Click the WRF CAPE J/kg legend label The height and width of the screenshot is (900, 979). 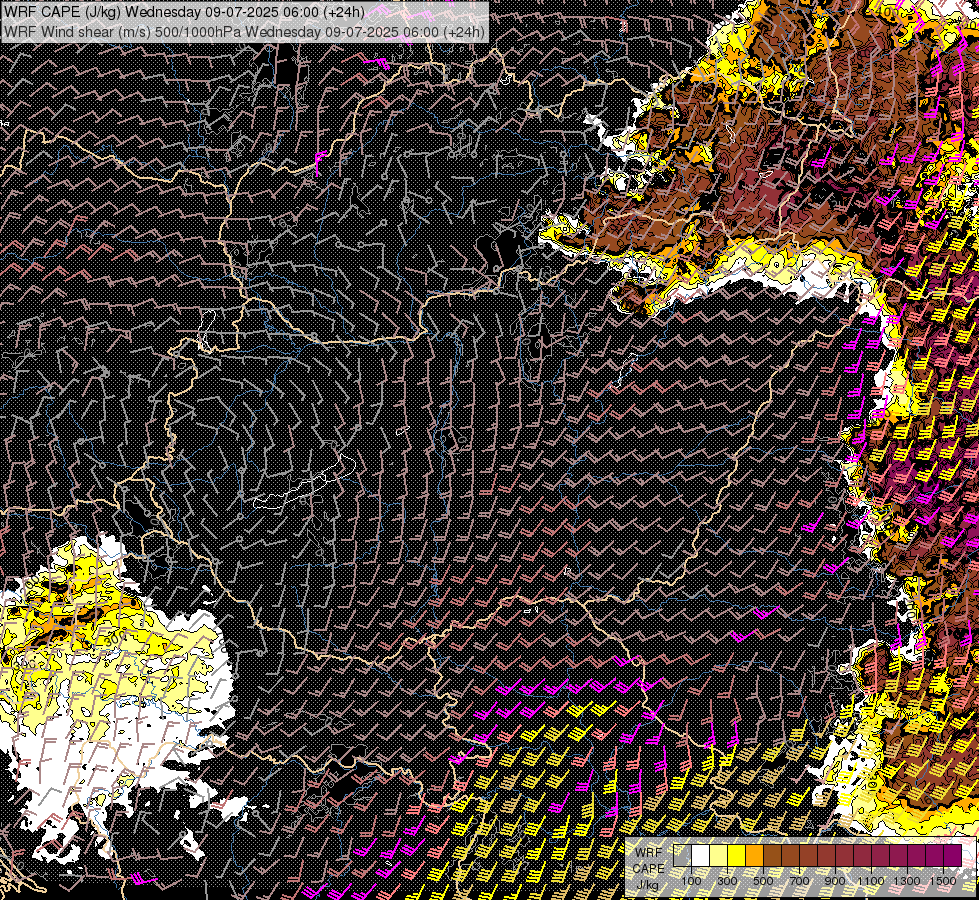649,869
